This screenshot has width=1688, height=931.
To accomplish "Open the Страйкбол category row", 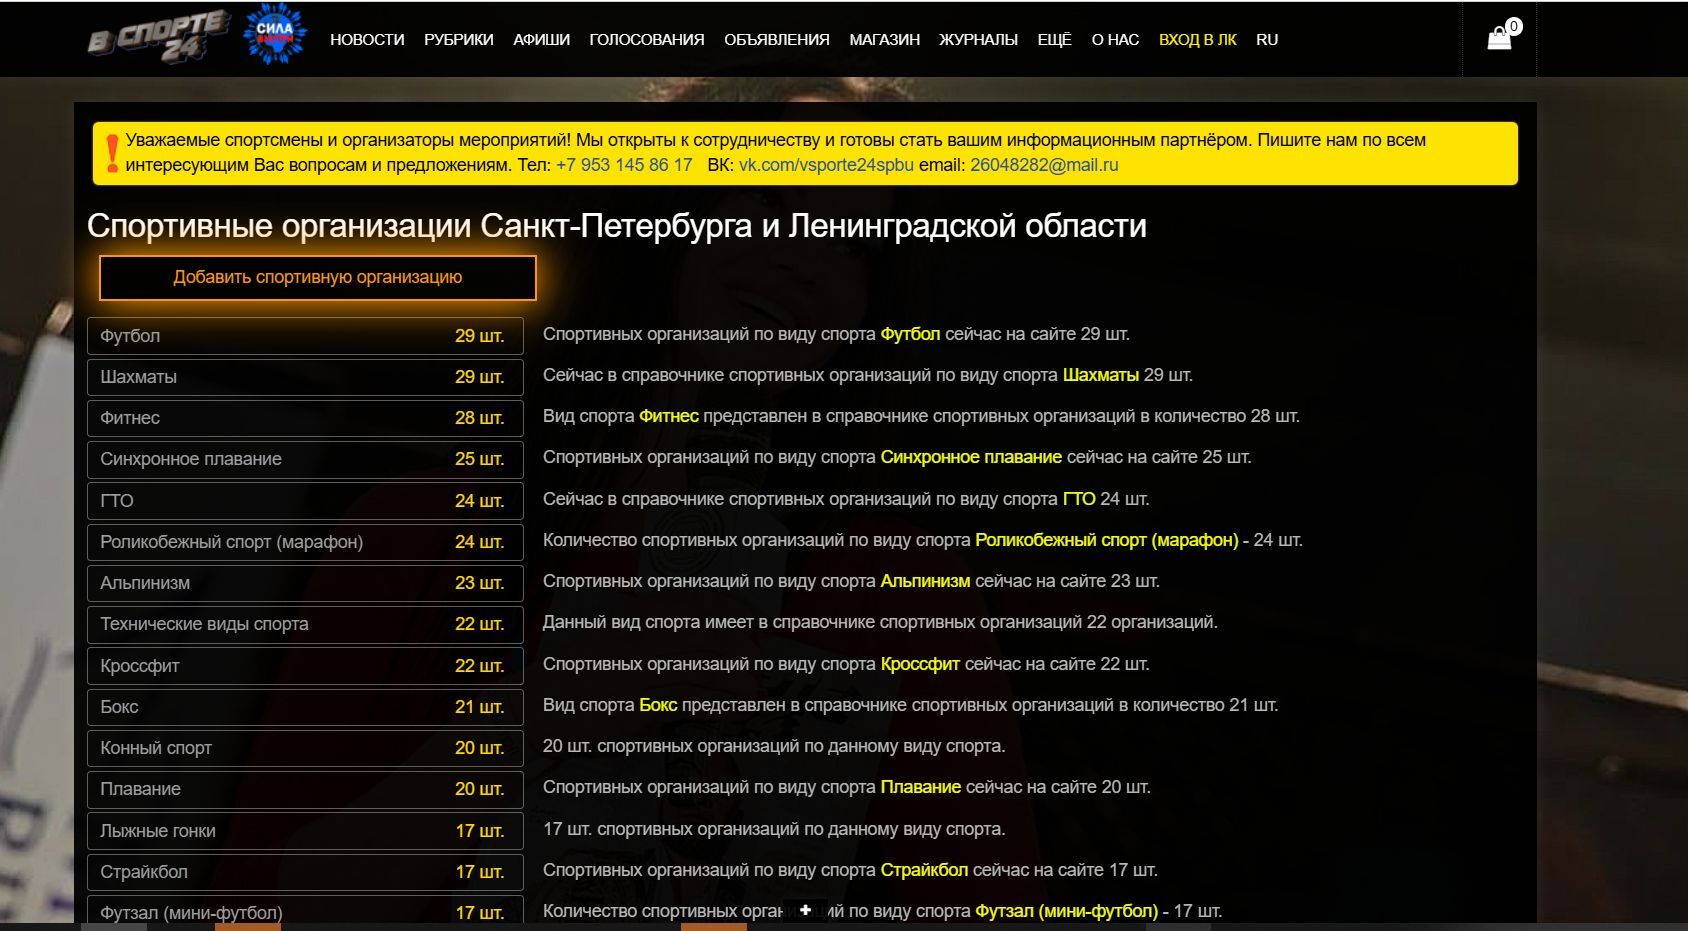I will [305, 872].
